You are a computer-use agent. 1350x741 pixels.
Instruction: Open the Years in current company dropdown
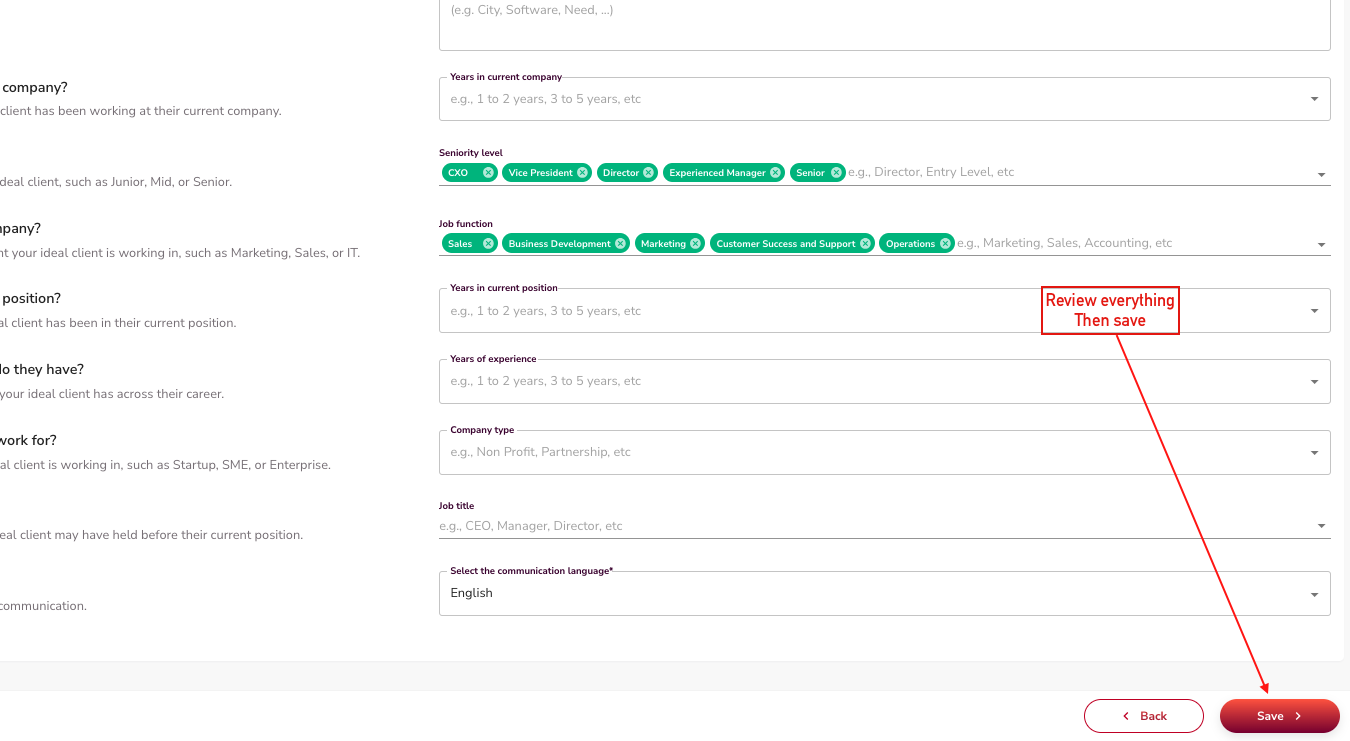point(1314,99)
